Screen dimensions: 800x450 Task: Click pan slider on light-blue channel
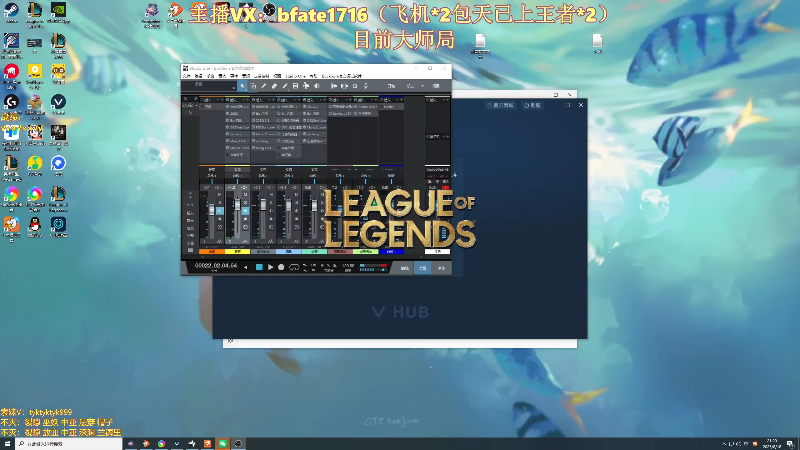pos(288,182)
